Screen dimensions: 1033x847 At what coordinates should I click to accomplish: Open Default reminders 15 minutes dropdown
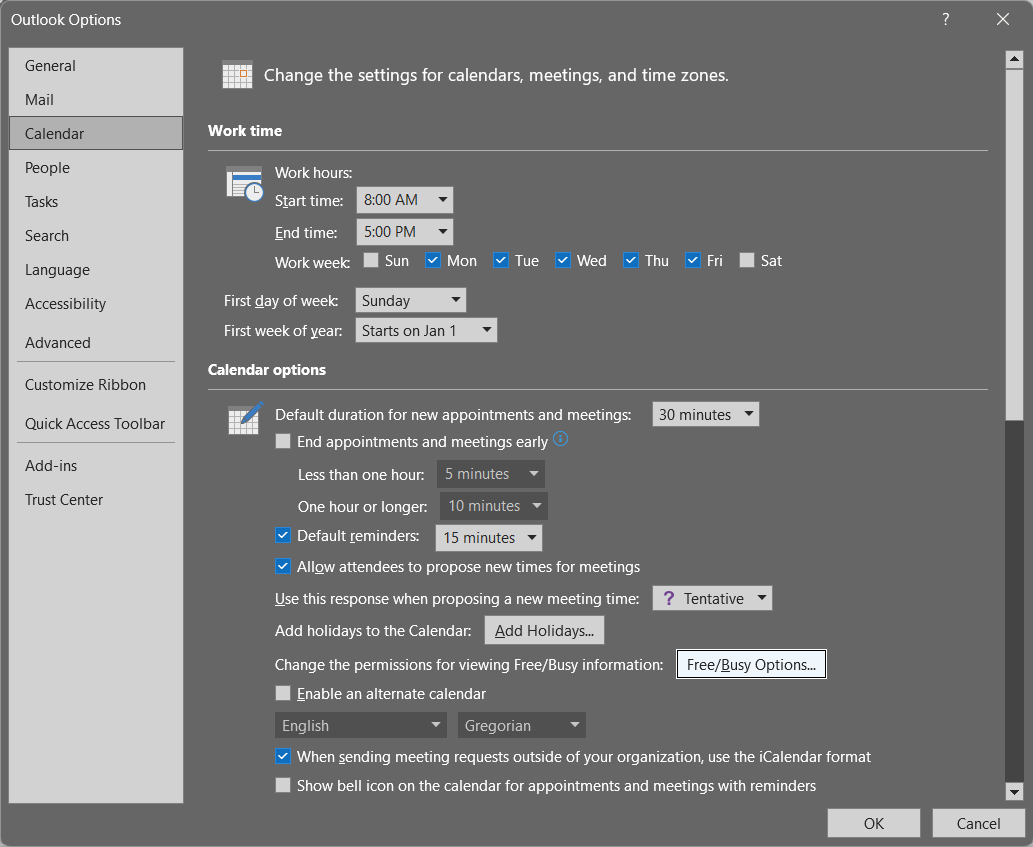[x=489, y=537]
